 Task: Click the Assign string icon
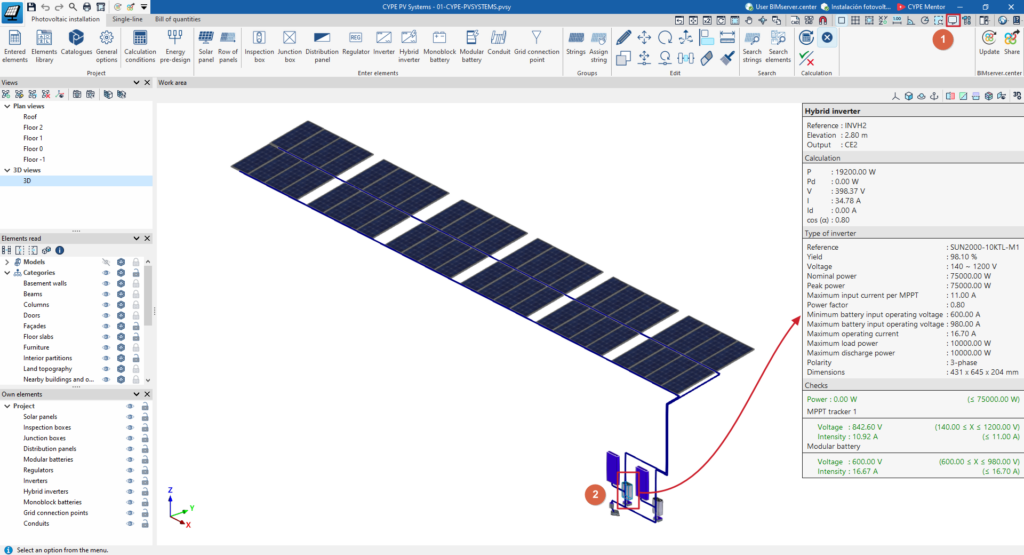[598, 46]
